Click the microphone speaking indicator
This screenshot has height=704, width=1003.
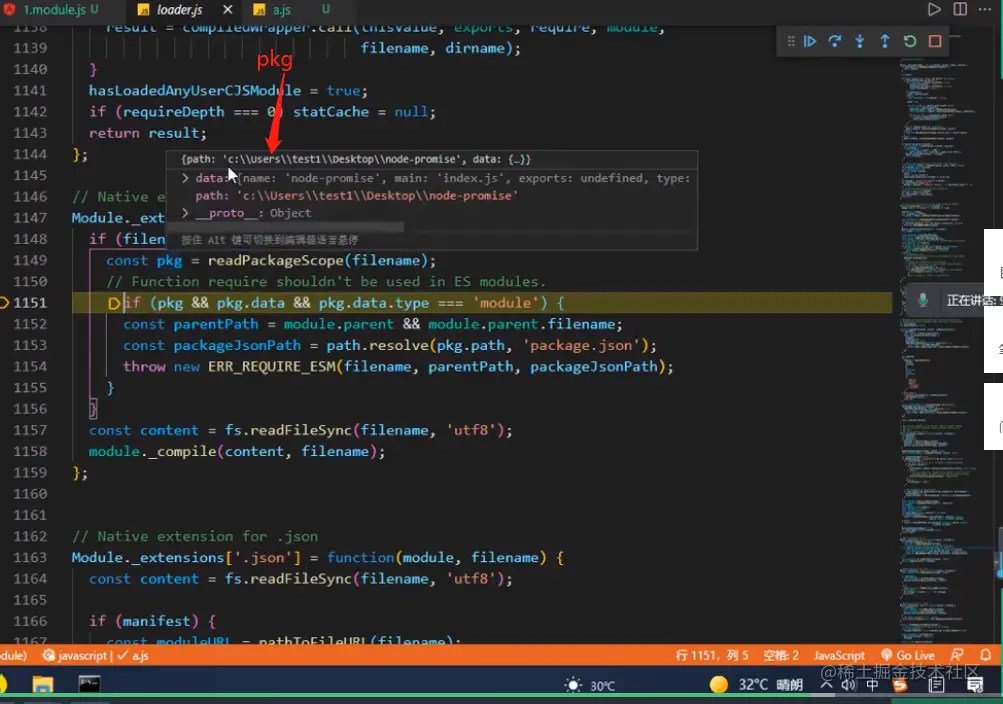coord(922,300)
